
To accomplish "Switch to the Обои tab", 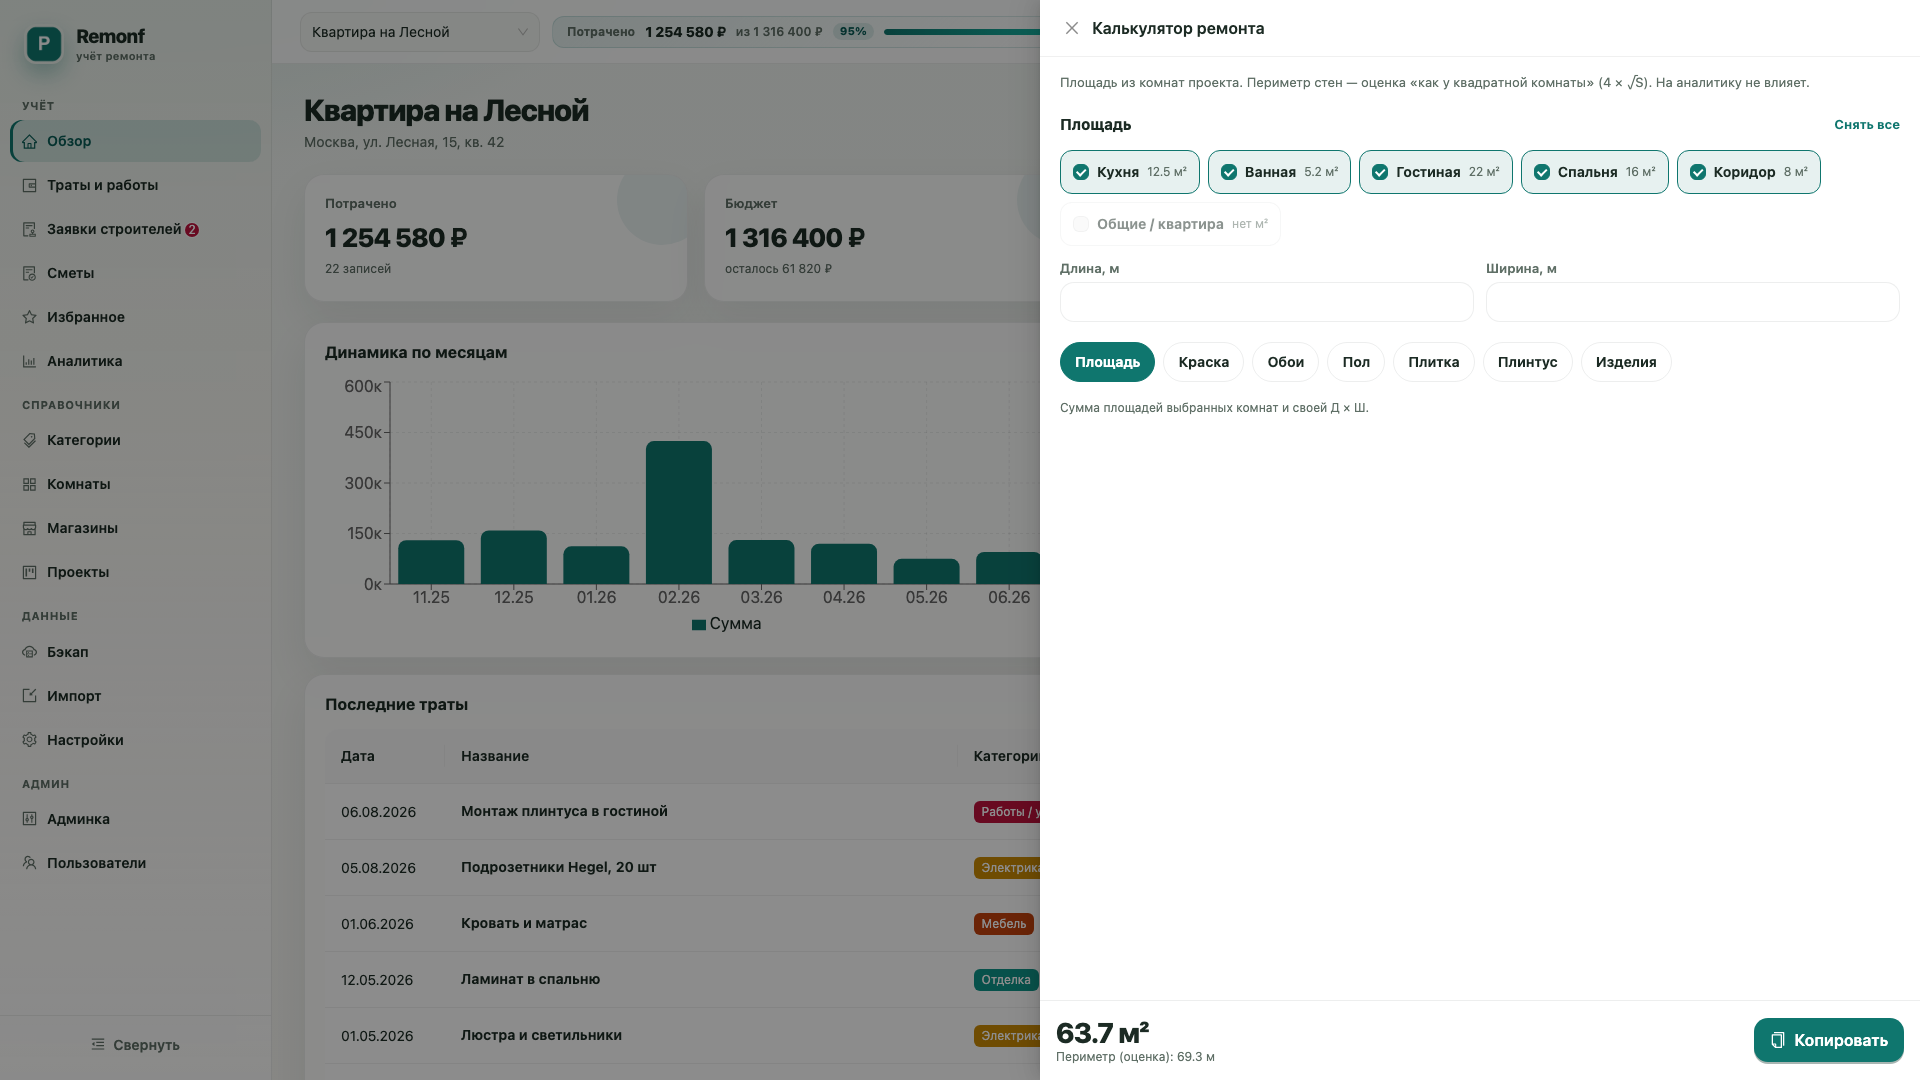I will [1285, 362].
